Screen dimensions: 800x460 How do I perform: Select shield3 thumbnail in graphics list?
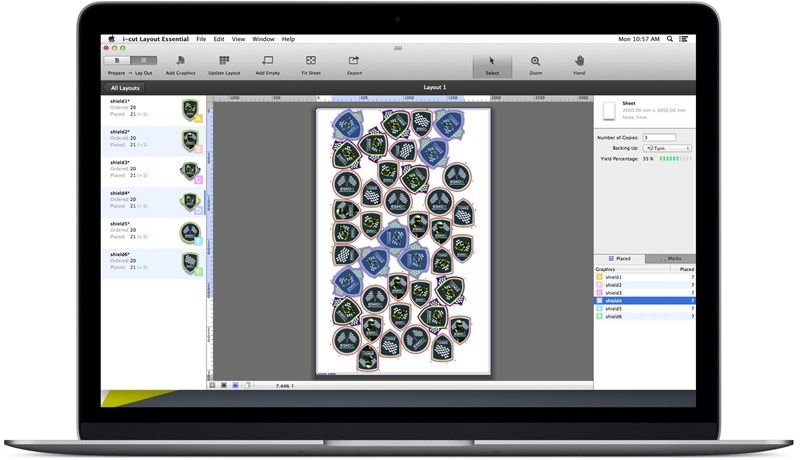[x=190, y=171]
